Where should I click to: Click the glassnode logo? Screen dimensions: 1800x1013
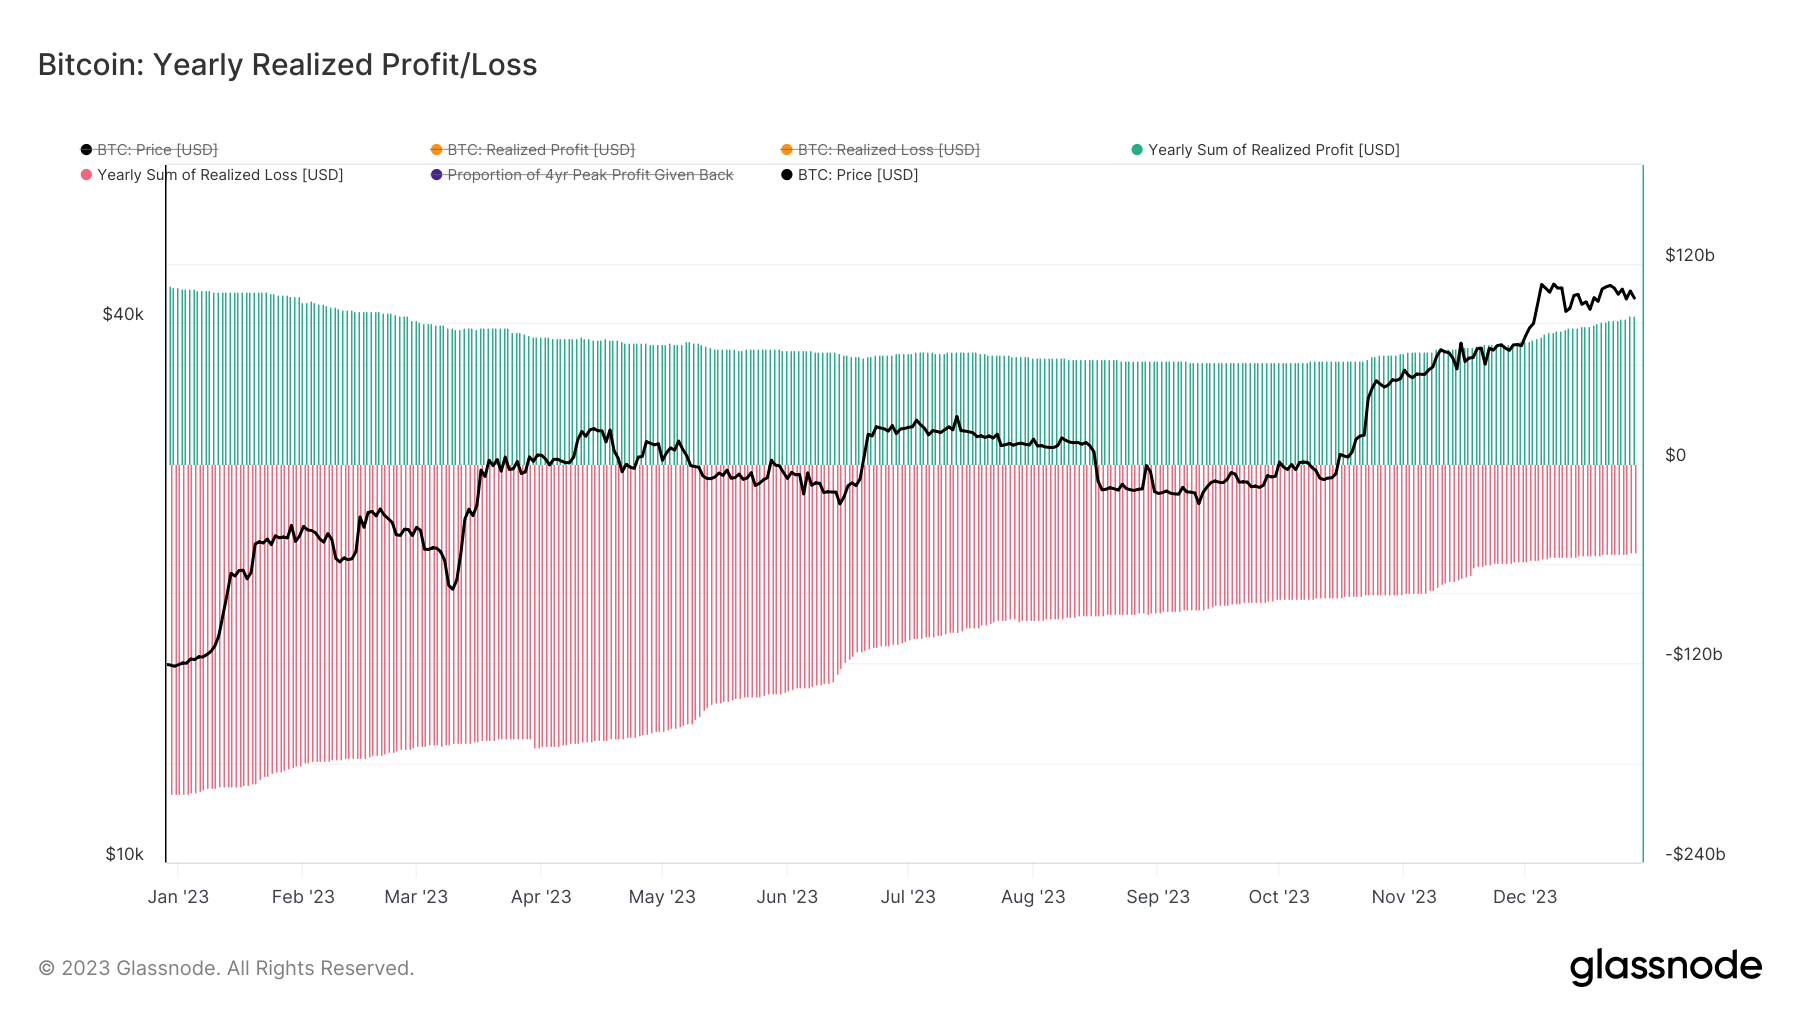pyautogui.click(x=1665, y=967)
